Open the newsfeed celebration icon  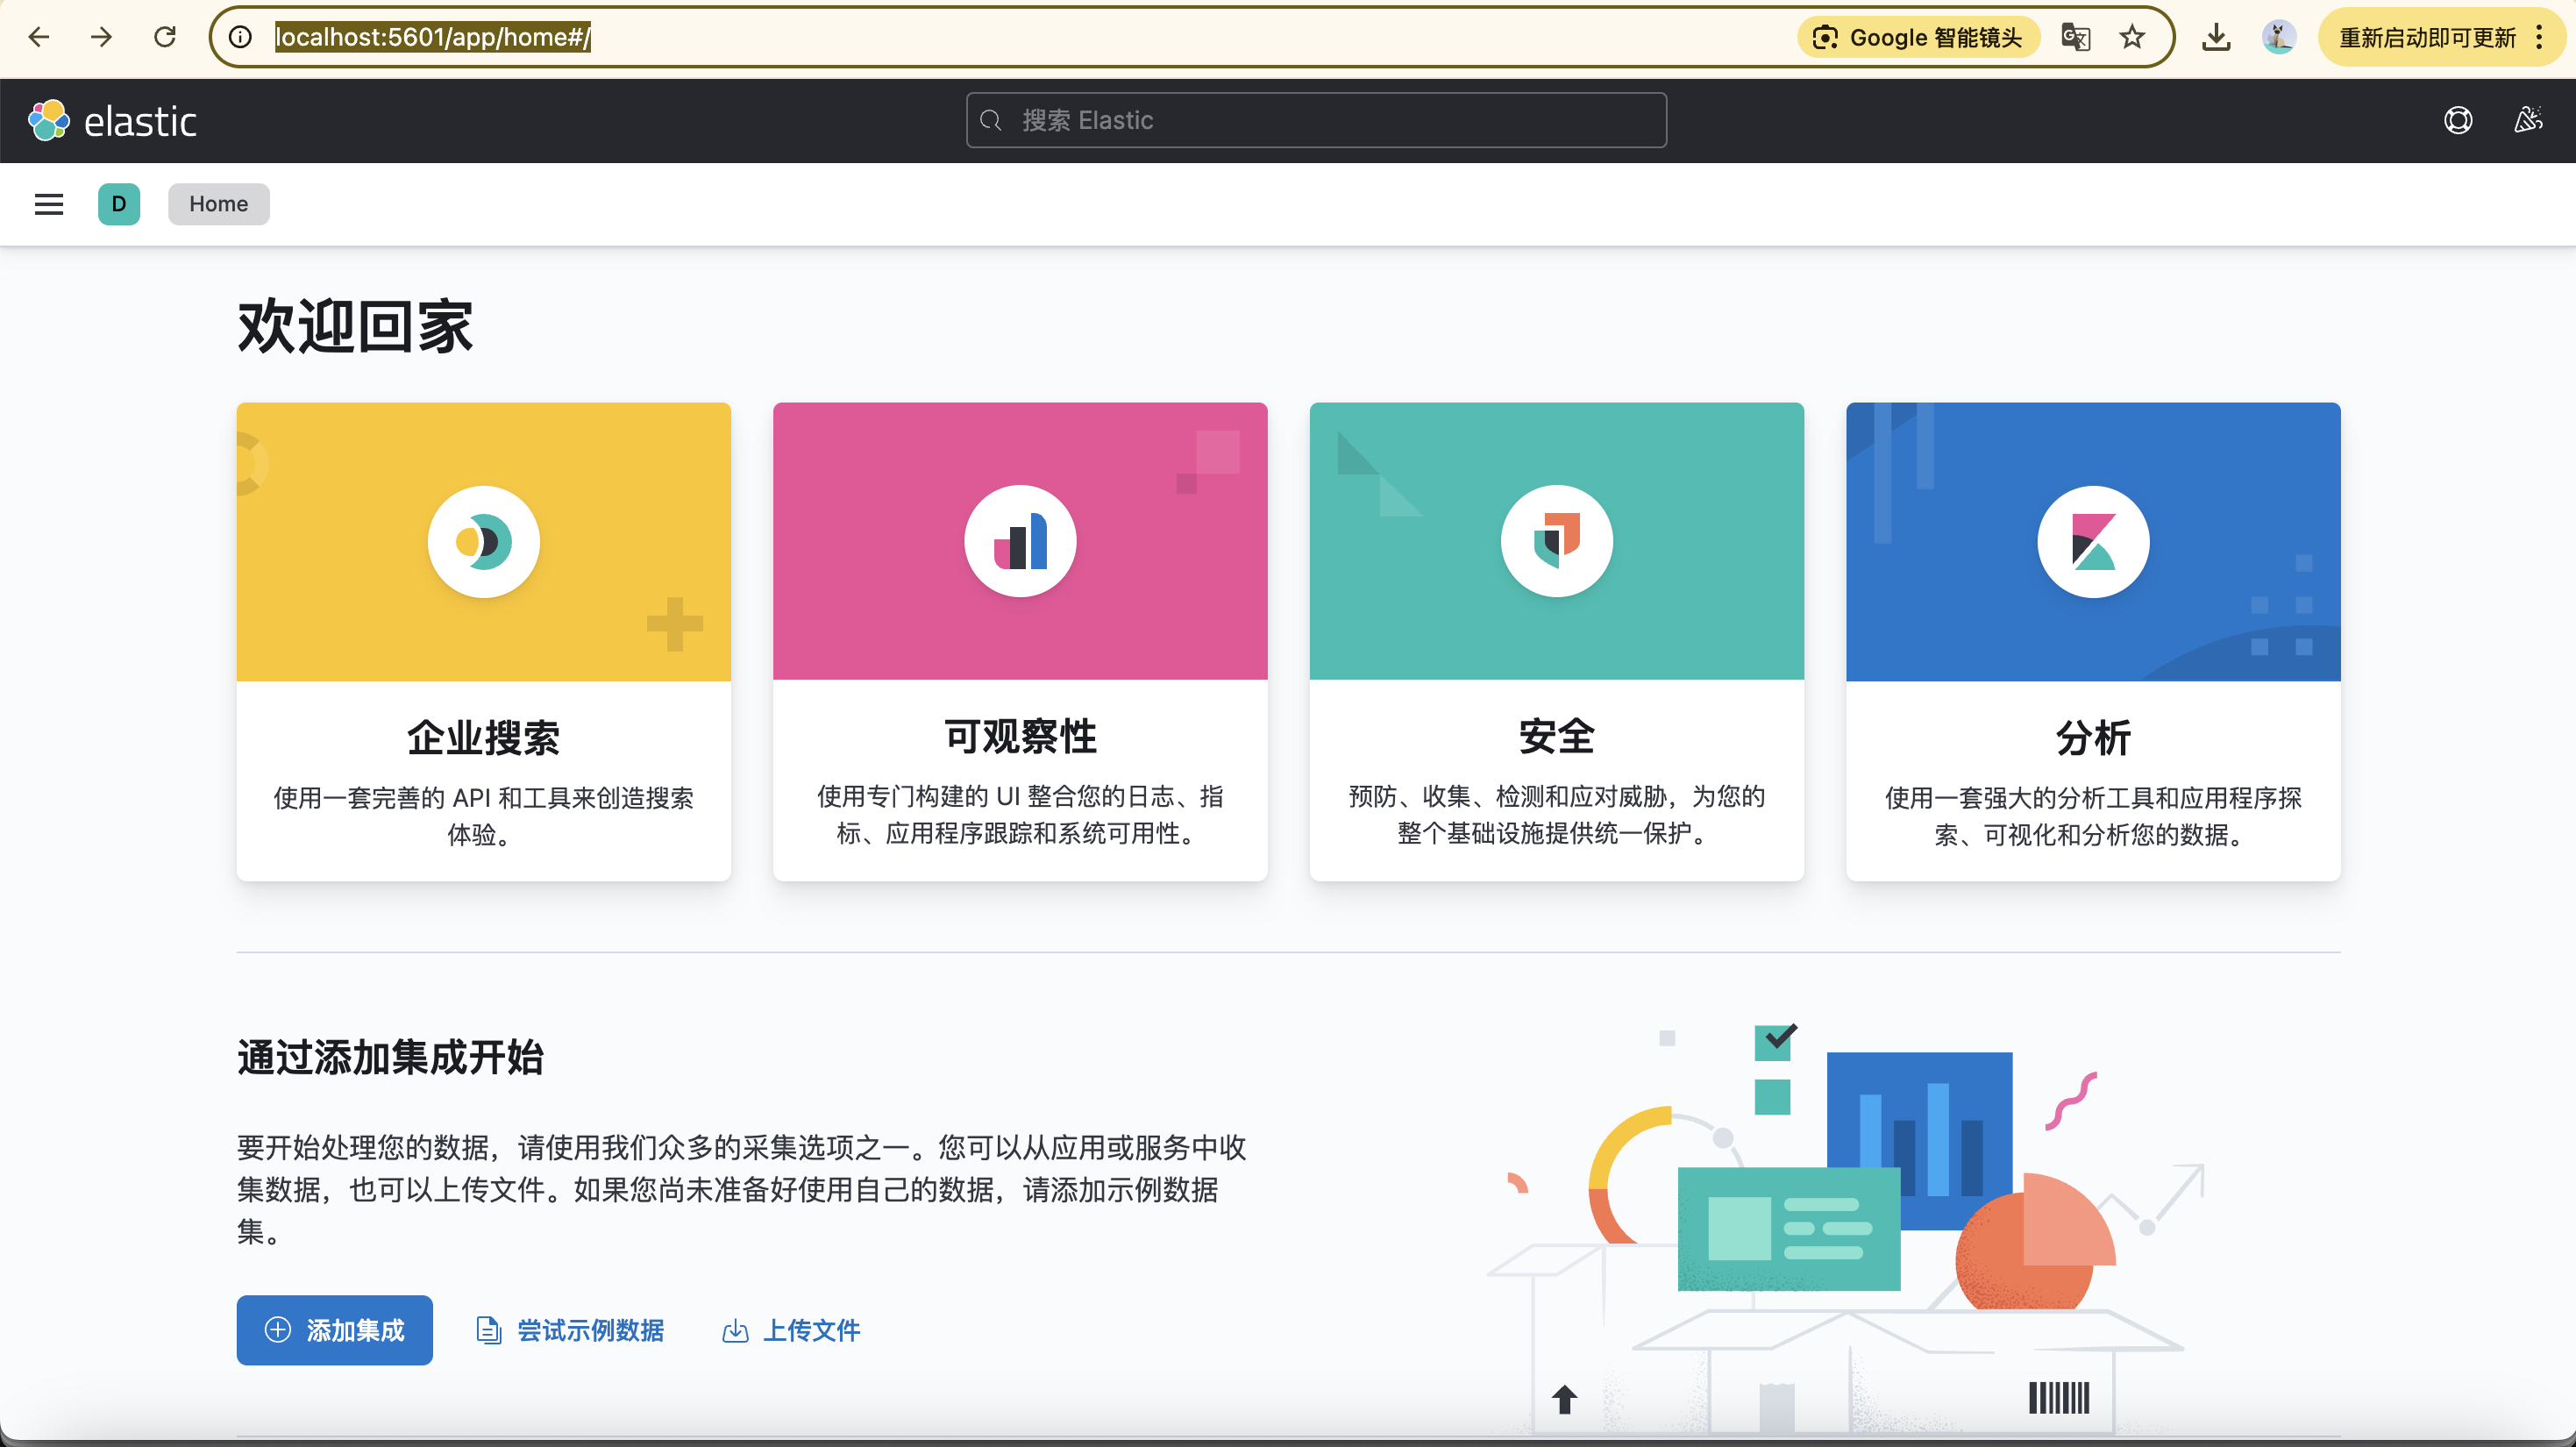(x=2527, y=121)
